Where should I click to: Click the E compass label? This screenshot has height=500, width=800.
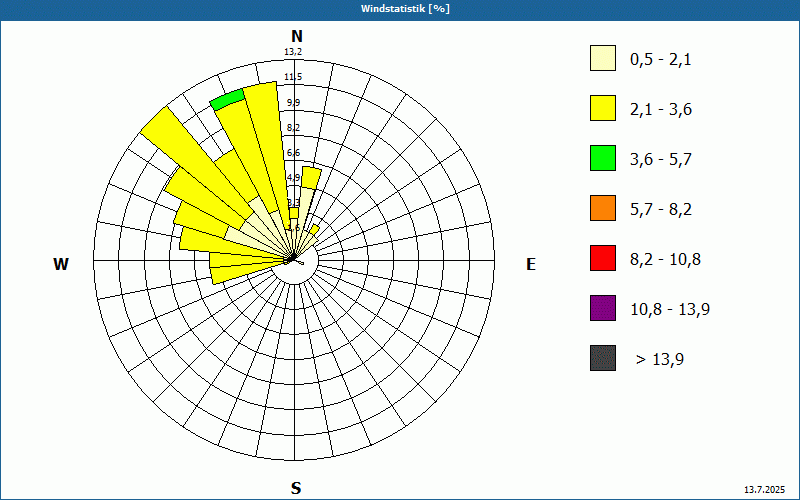click(x=531, y=264)
